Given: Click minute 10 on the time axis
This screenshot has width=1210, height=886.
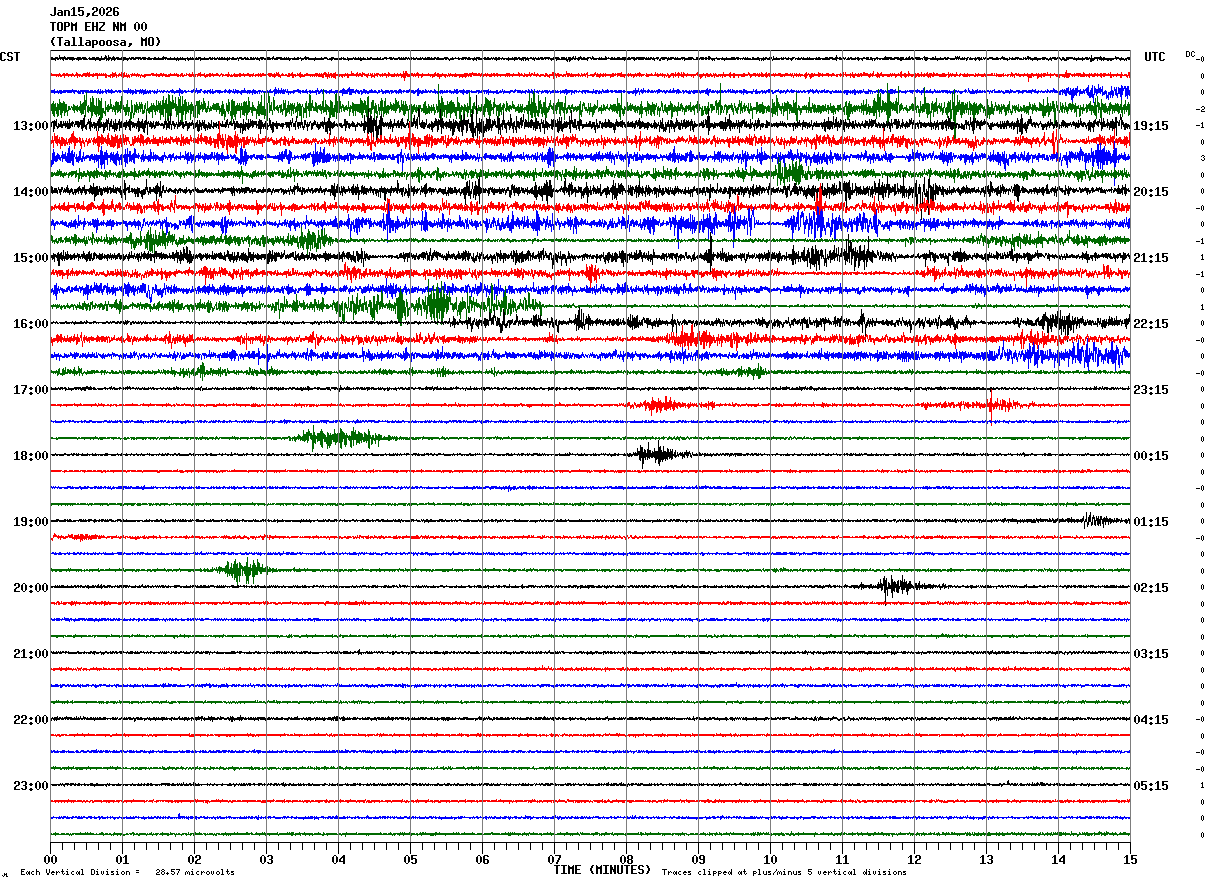Looking at the screenshot, I should coord(770,859).
